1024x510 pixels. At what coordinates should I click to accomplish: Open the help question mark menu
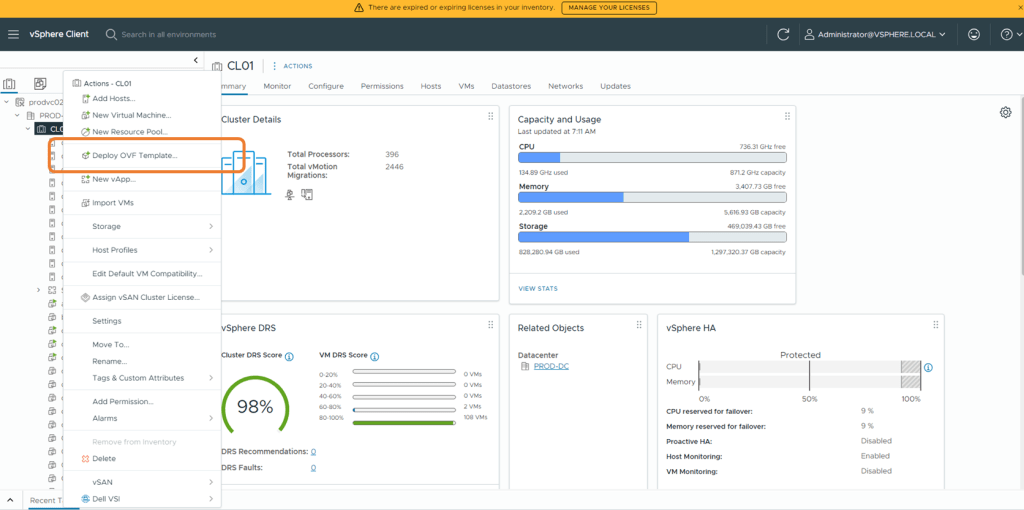pyautogui.click(x=1006, y=34)
